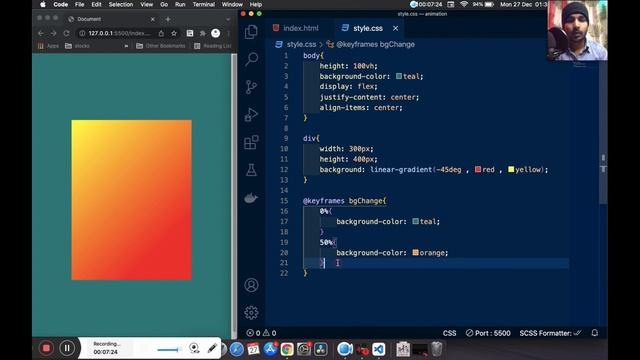Open the Selection menu

click(x=121, y=4)
